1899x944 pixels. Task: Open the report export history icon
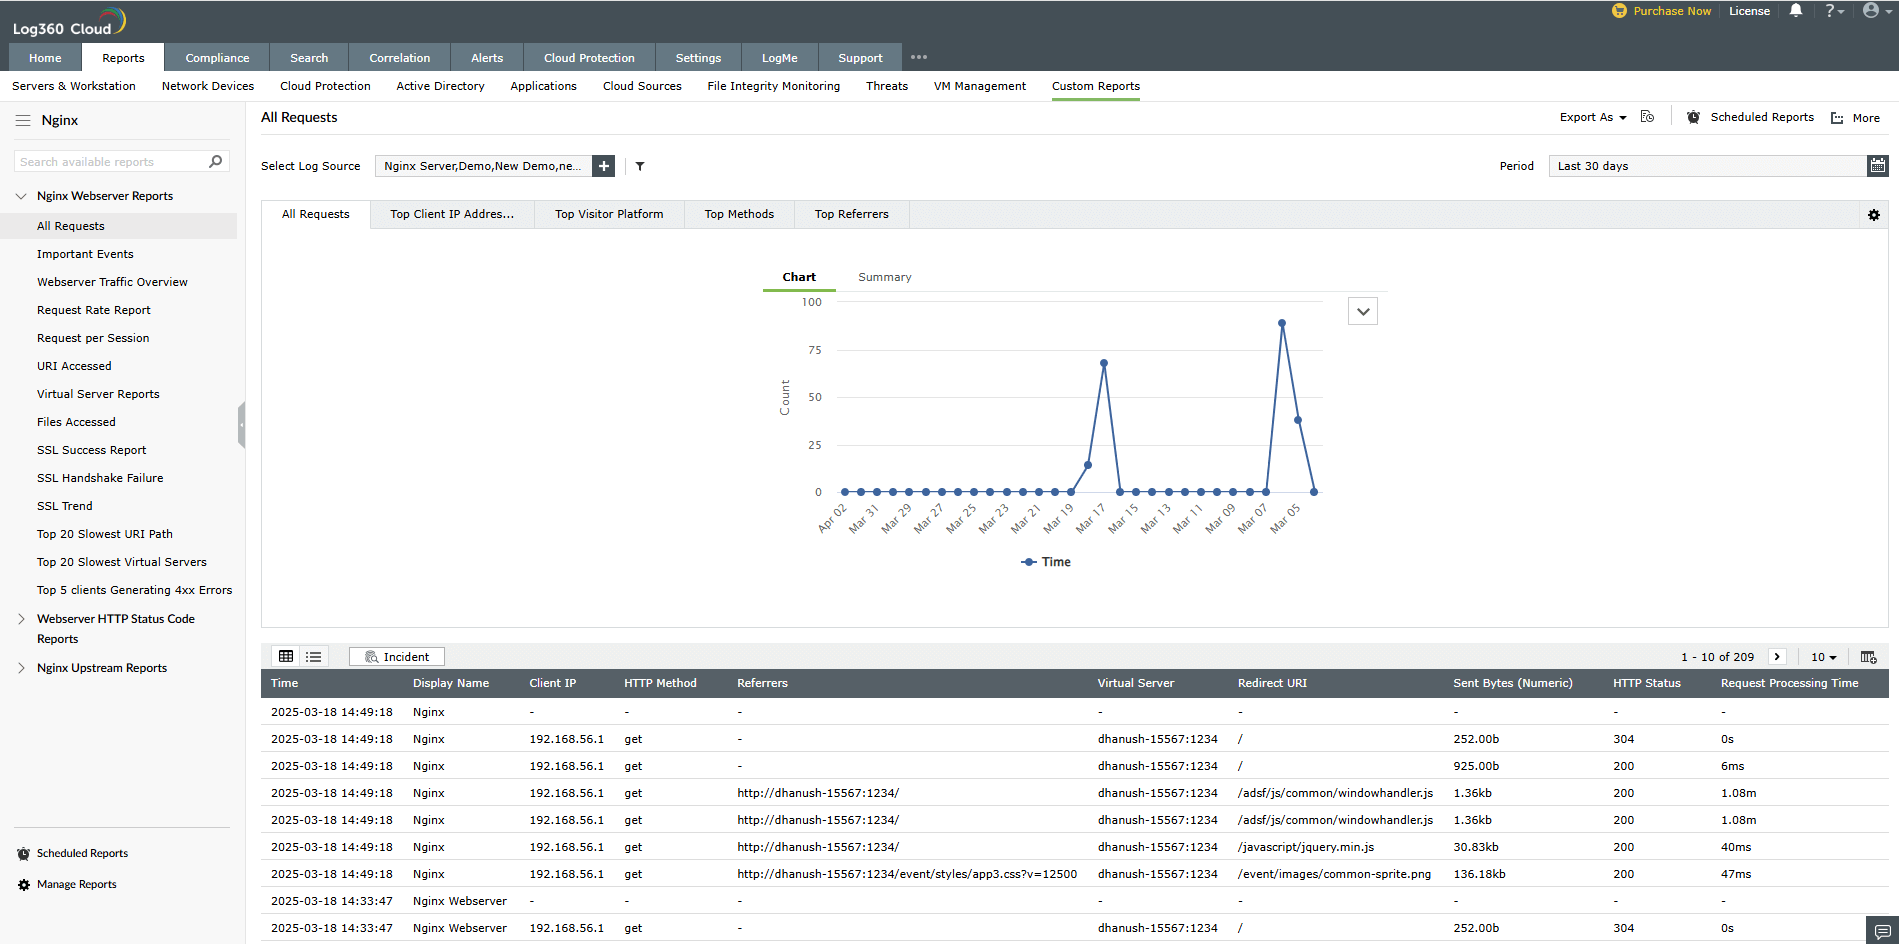coord(1647,116)
